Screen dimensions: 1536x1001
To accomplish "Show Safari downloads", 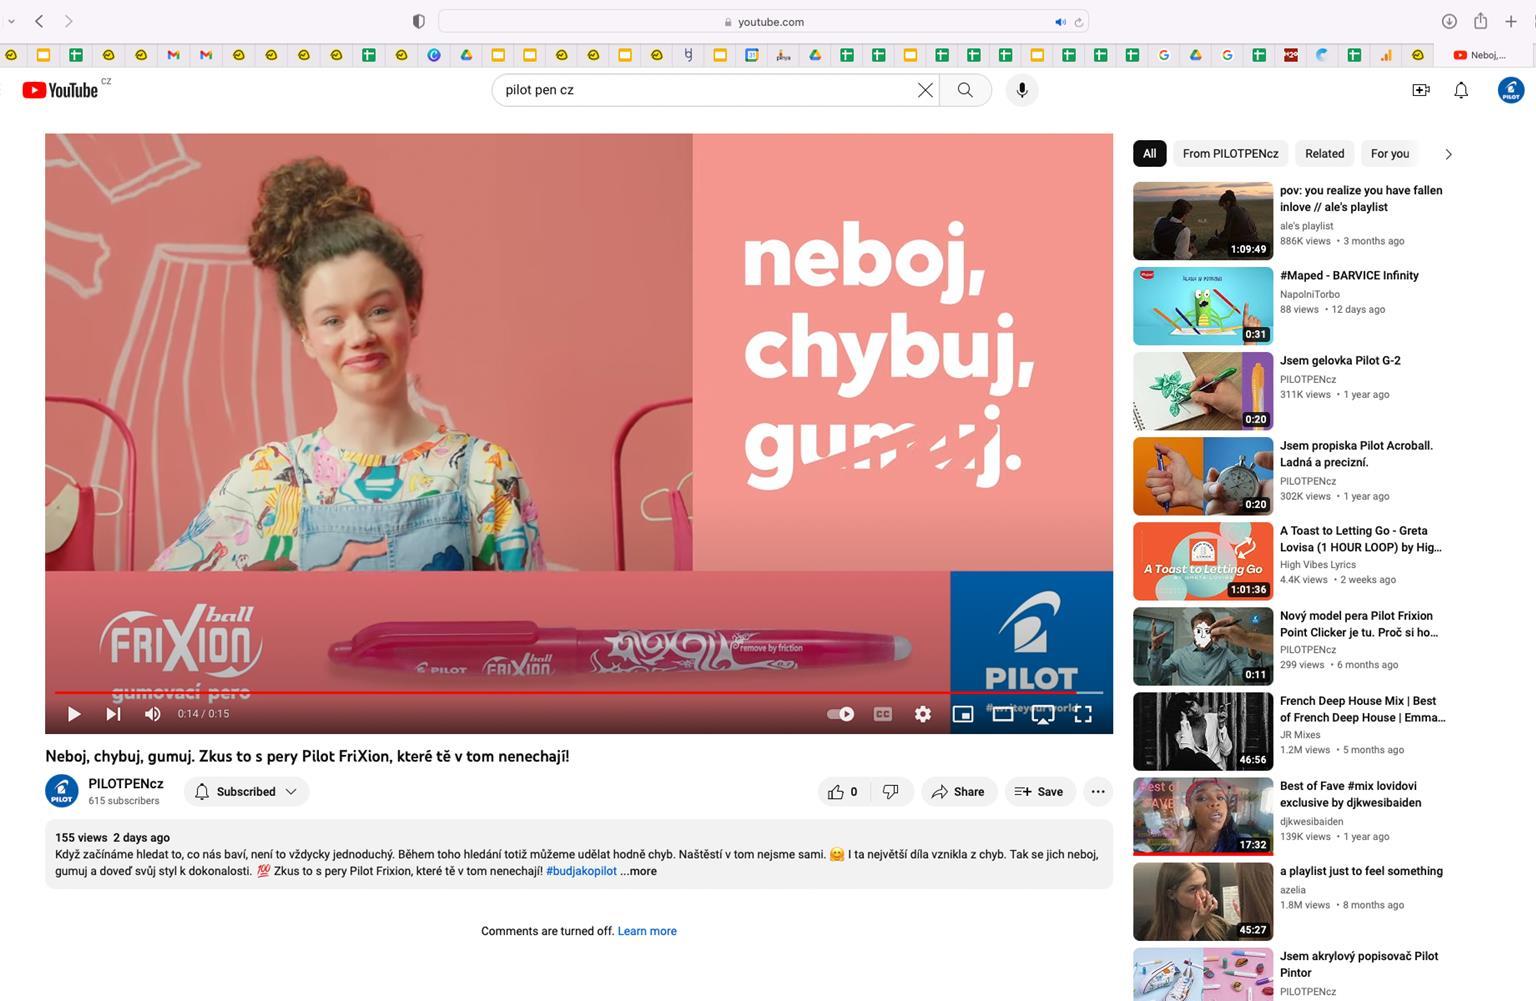I will 1448,21.
